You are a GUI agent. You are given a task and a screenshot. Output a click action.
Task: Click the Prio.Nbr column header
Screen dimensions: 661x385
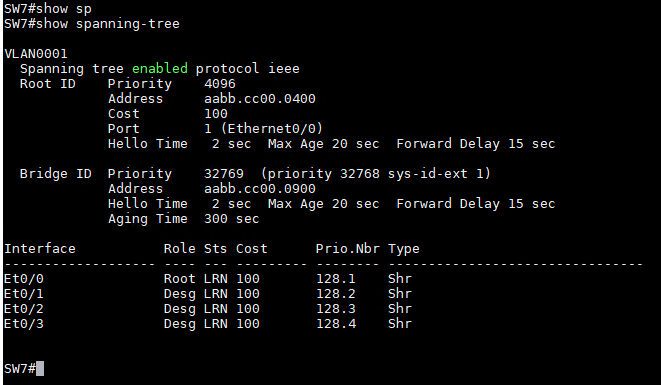pos(348,249)
